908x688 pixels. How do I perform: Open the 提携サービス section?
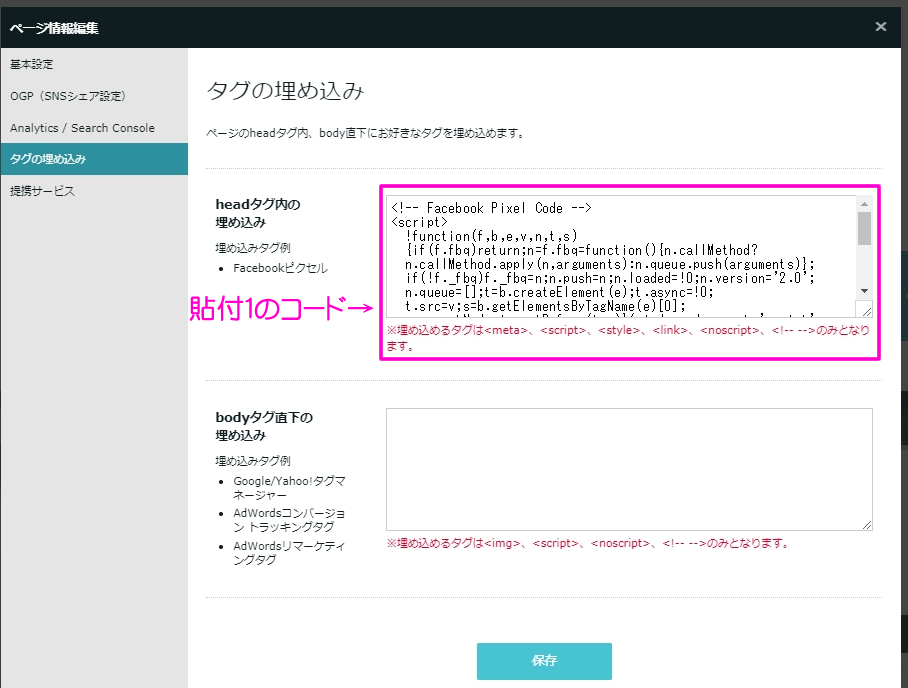[42, 191]
